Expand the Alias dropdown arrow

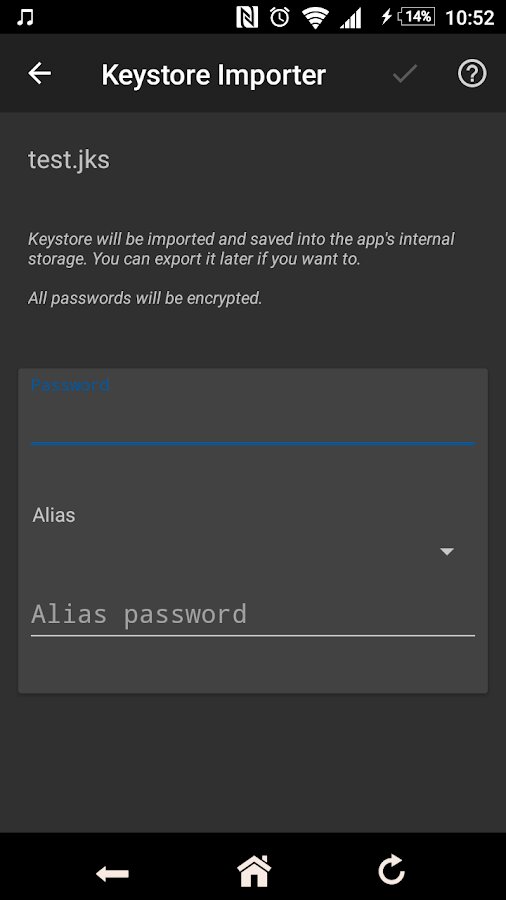pyautogui.click(x=446, y=552)
